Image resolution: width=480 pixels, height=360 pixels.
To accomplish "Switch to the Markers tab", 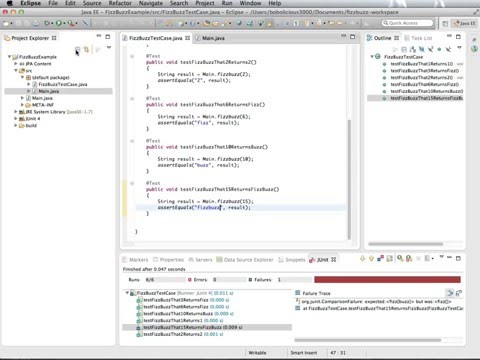I will click(x=135, y=260).
